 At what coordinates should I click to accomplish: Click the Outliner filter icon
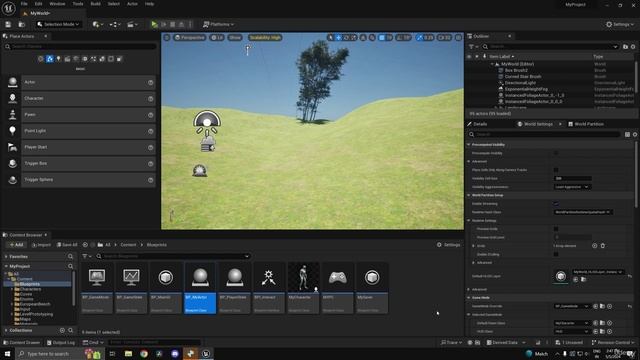point(472,47)
